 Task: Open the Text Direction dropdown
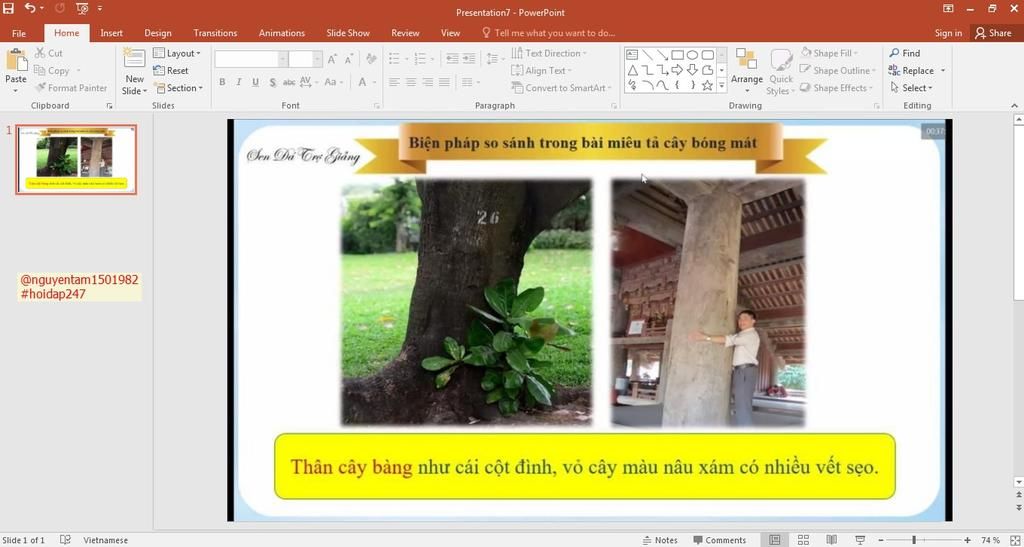549,53
